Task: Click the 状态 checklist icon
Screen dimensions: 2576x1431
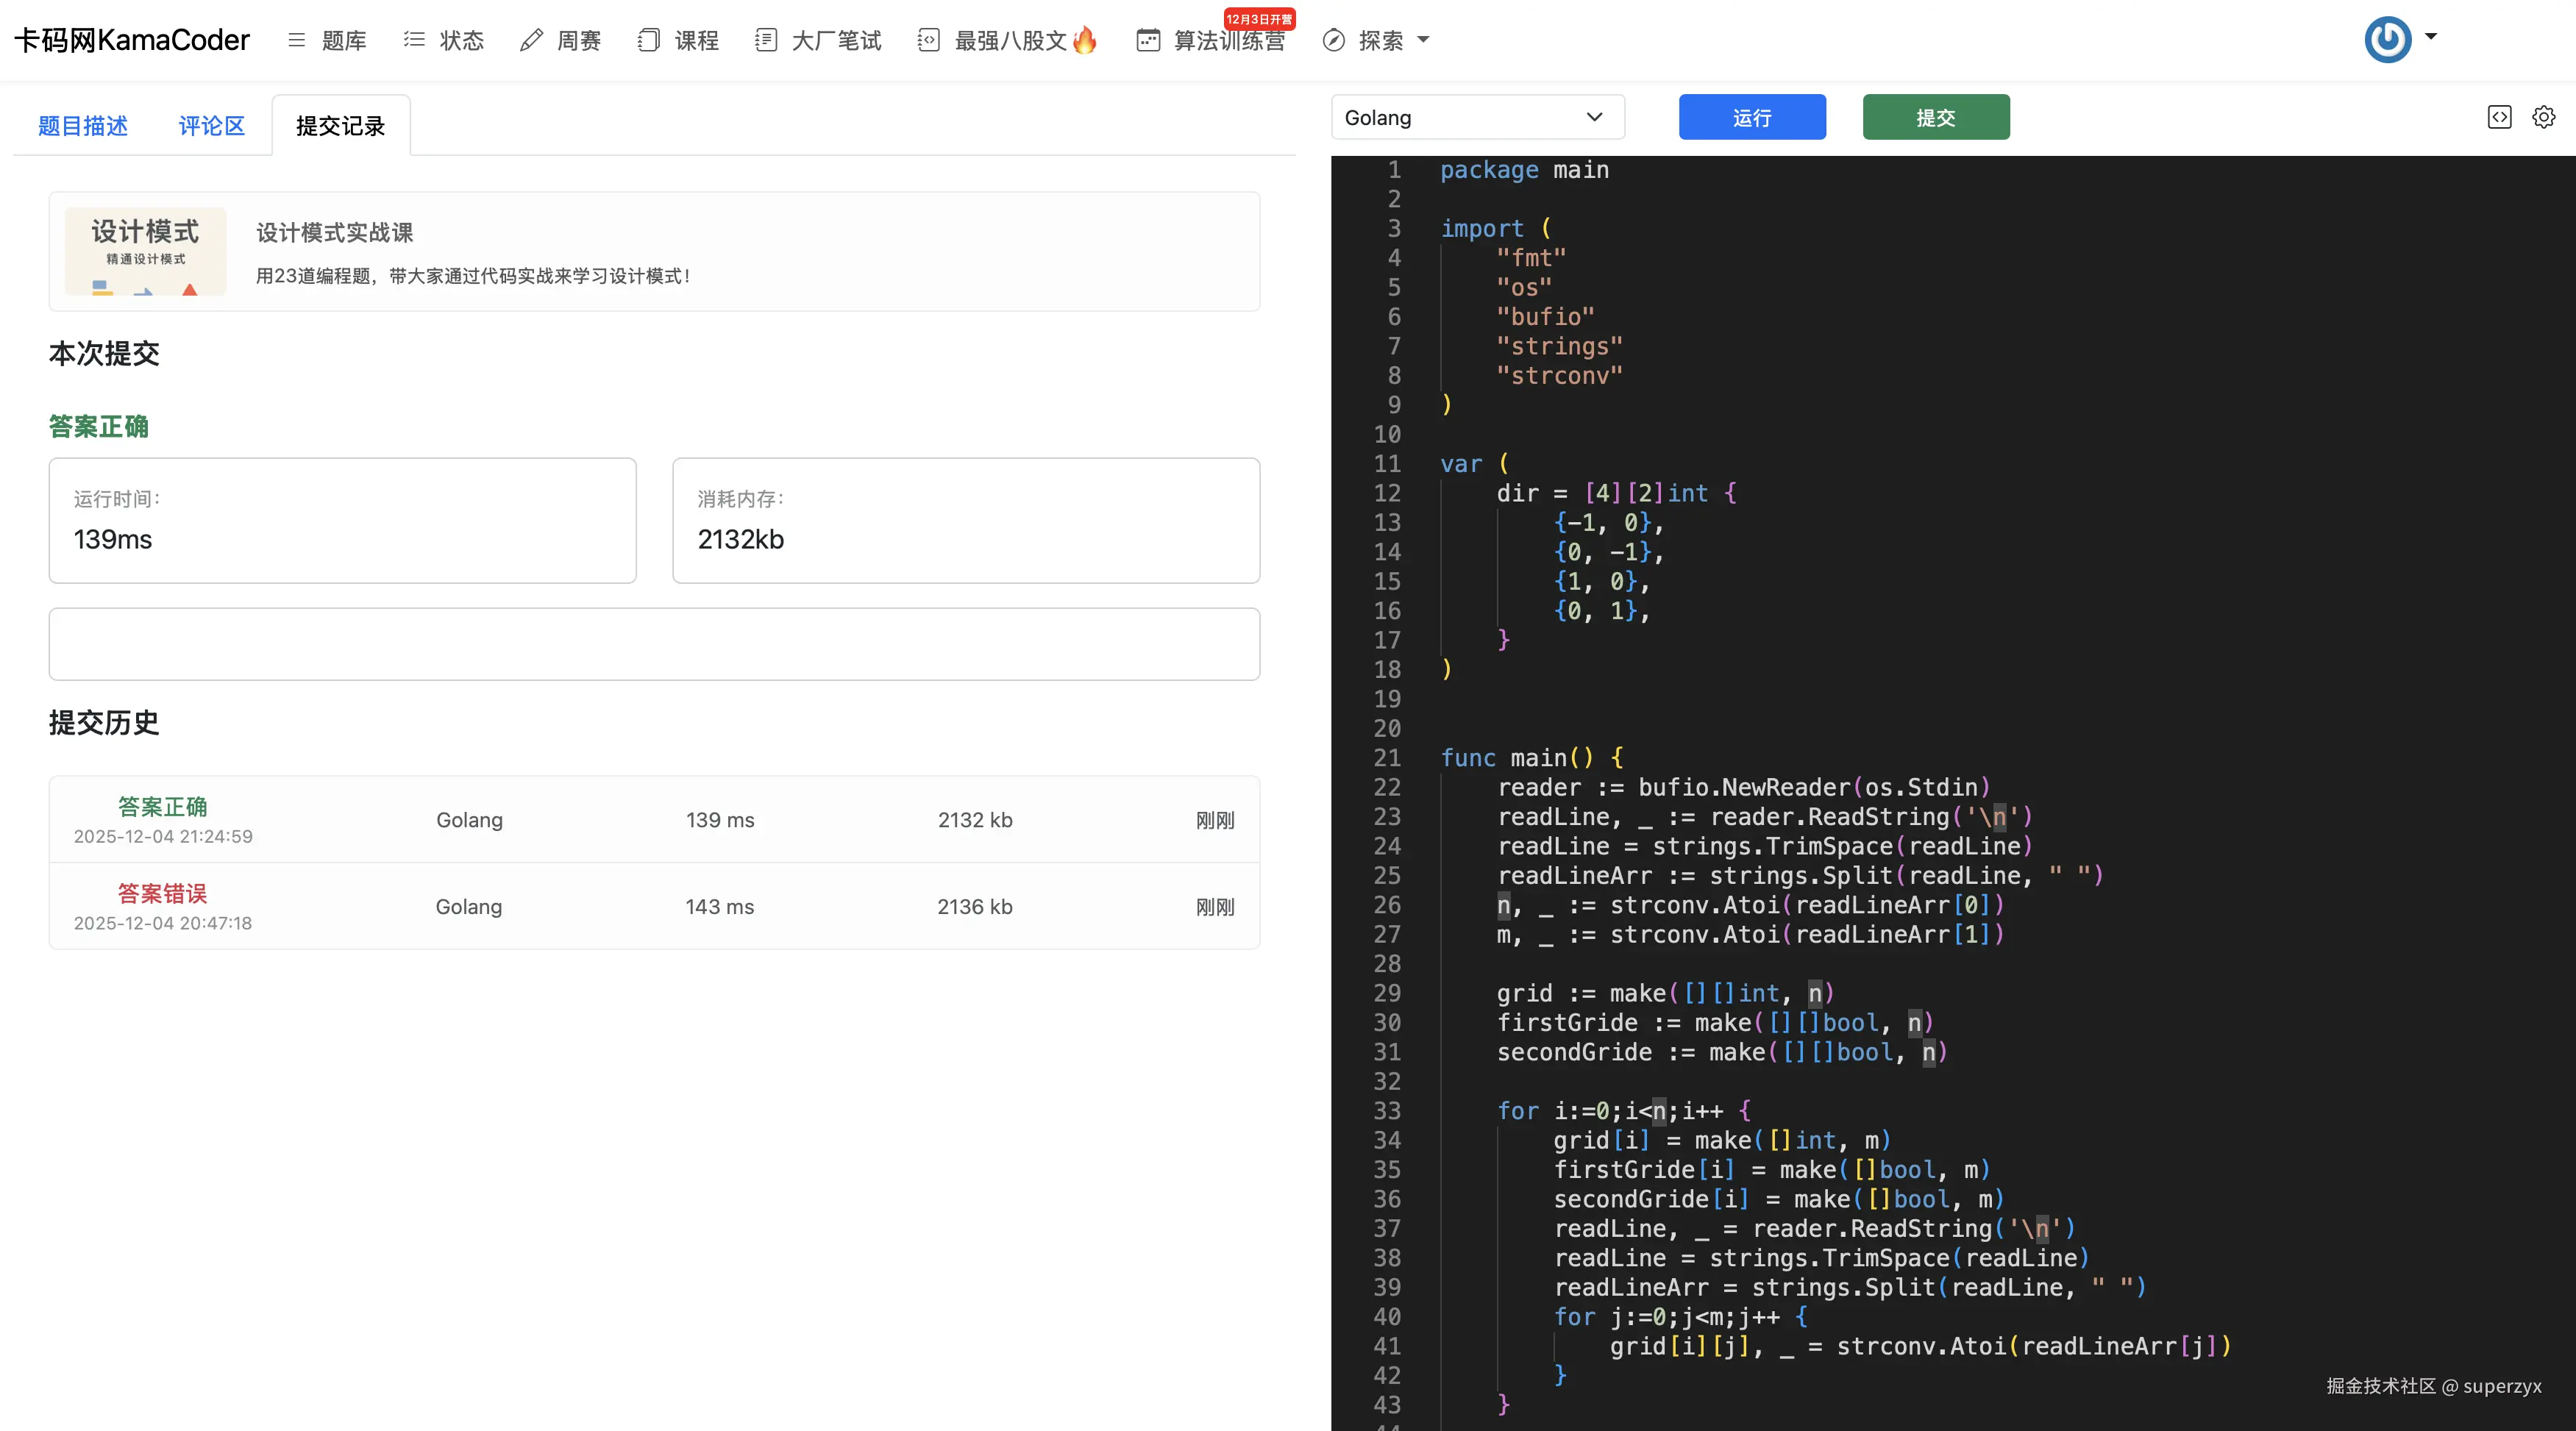Action: 414,40
